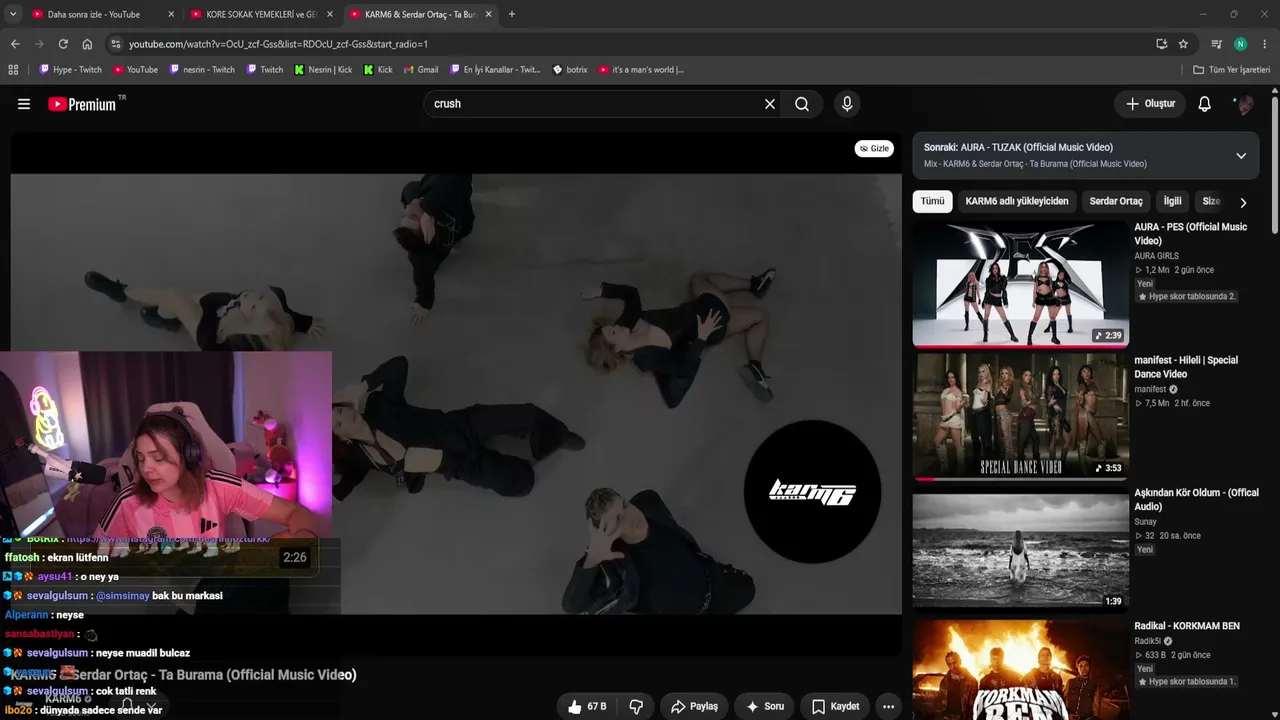This screenshot has width=1280, height=720.
Task: Start voice search with microphone icon
Action: coord(847,104)
